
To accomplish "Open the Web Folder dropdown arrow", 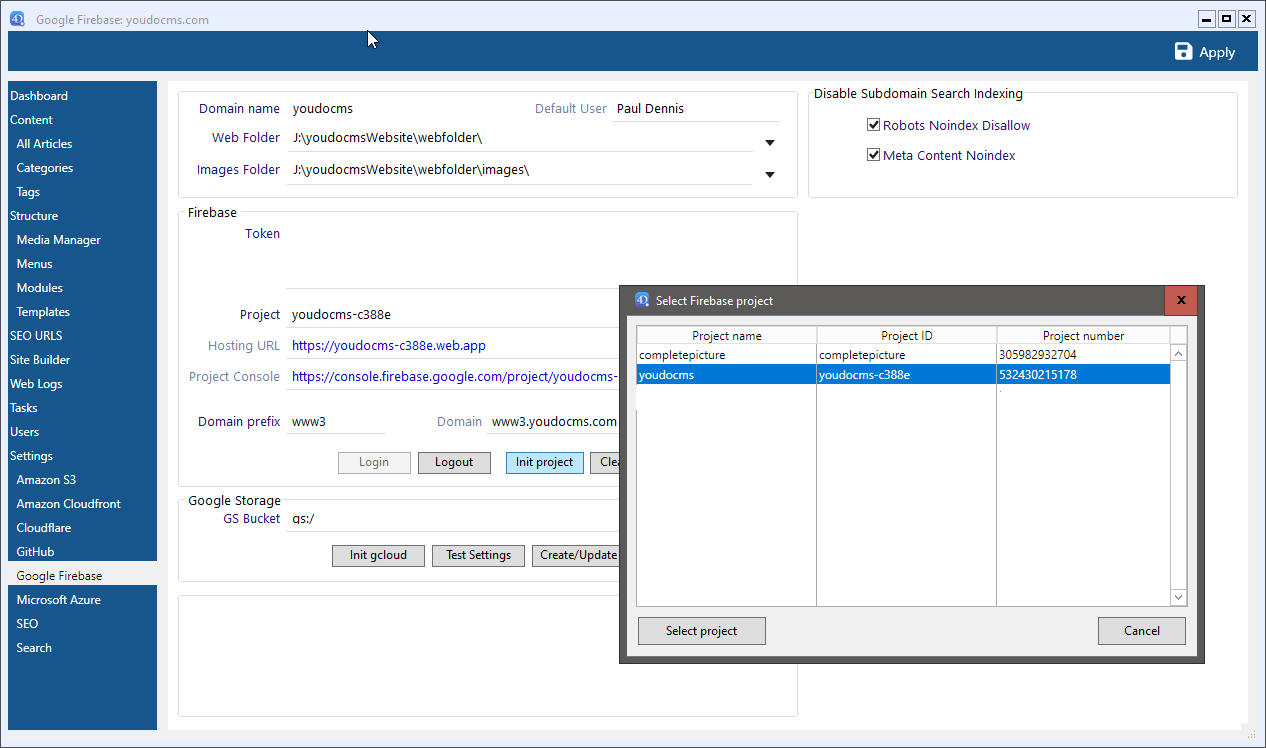I will 770,143.
